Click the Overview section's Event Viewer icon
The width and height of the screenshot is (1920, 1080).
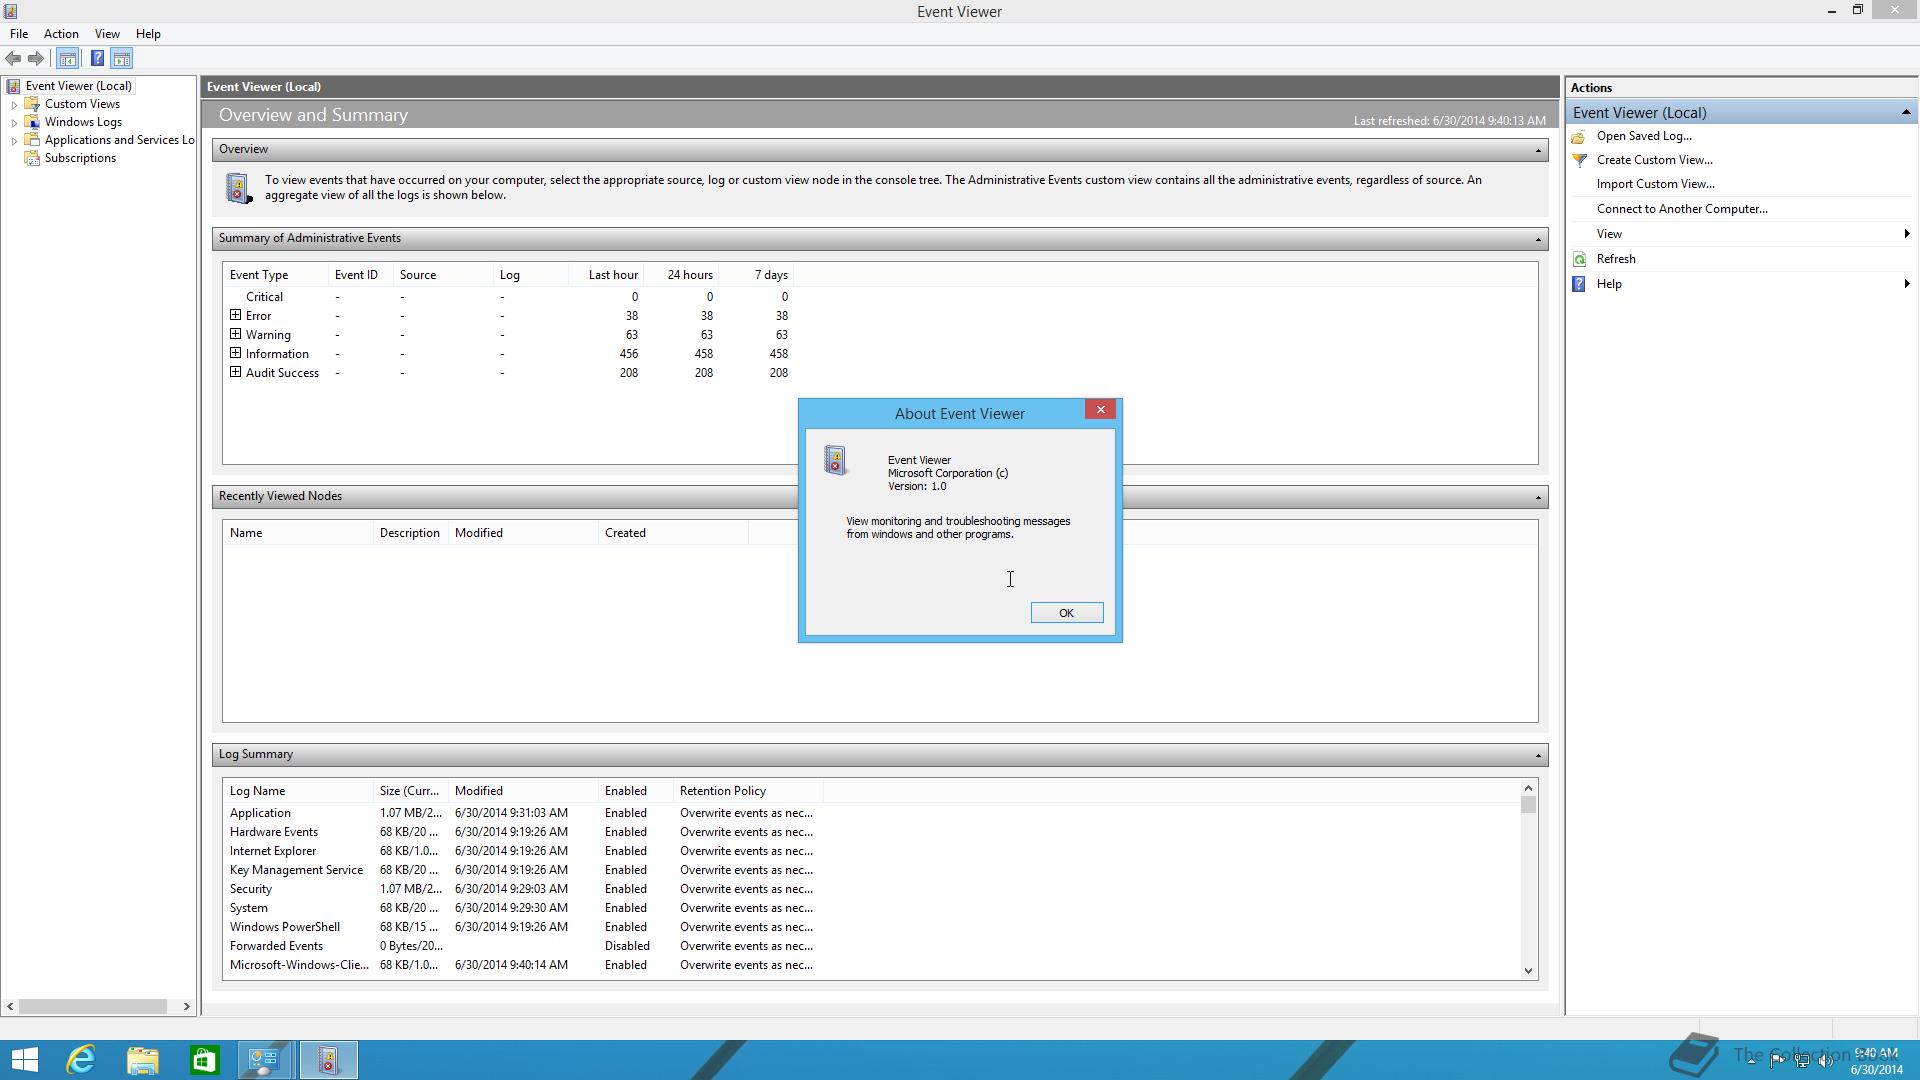point(238,188)
